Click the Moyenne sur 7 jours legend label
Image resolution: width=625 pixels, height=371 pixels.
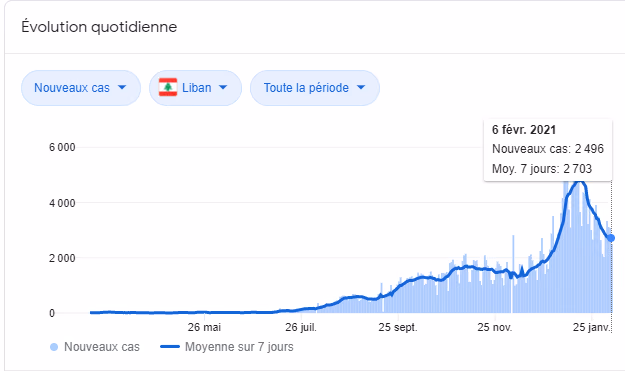[239, 347]
